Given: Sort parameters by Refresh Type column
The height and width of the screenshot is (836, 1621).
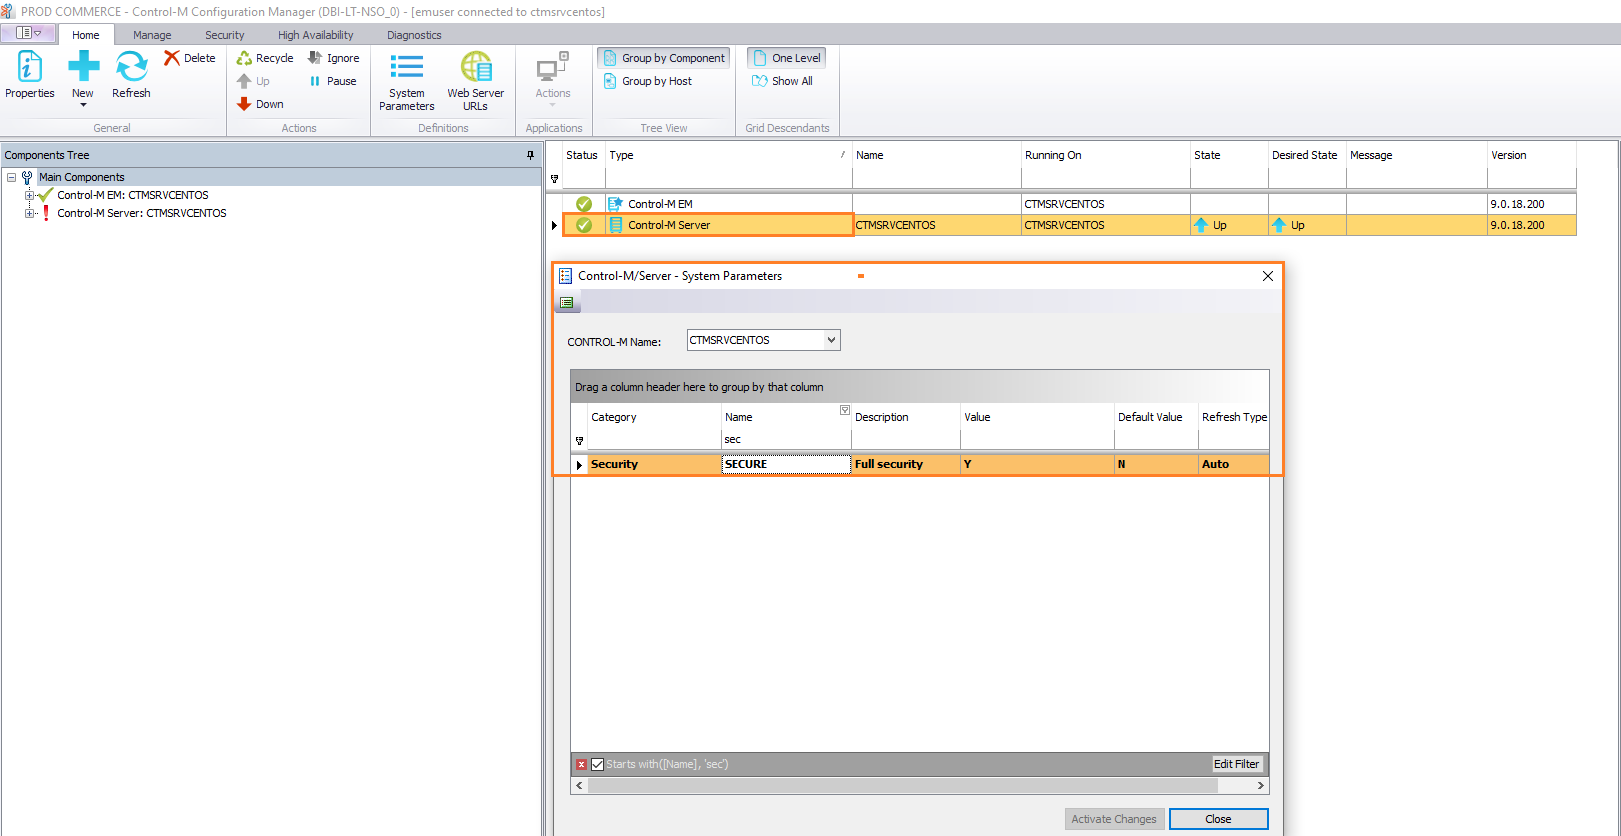Looking at the screenshot, I should coord(1234,417).
